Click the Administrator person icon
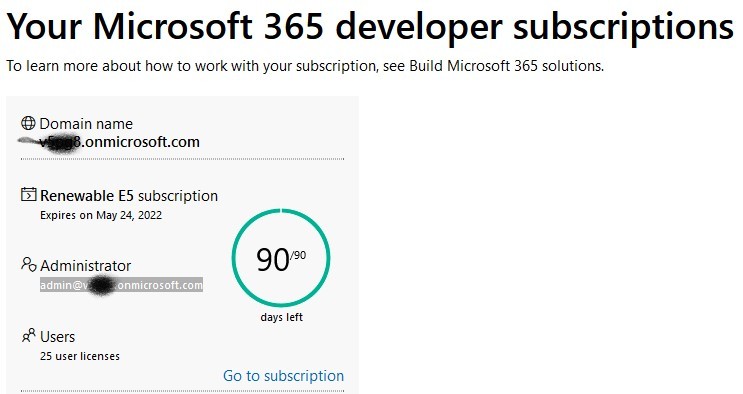743x394 pixels. 28,265
